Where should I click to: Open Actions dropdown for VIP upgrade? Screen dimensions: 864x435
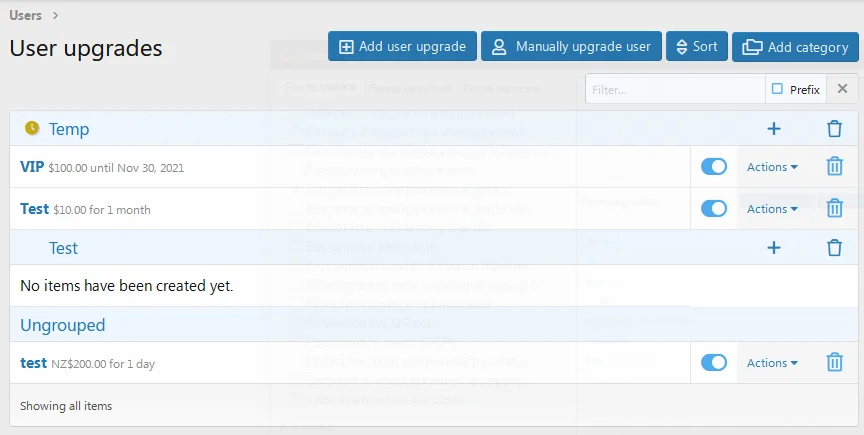[x=772, y=167]
